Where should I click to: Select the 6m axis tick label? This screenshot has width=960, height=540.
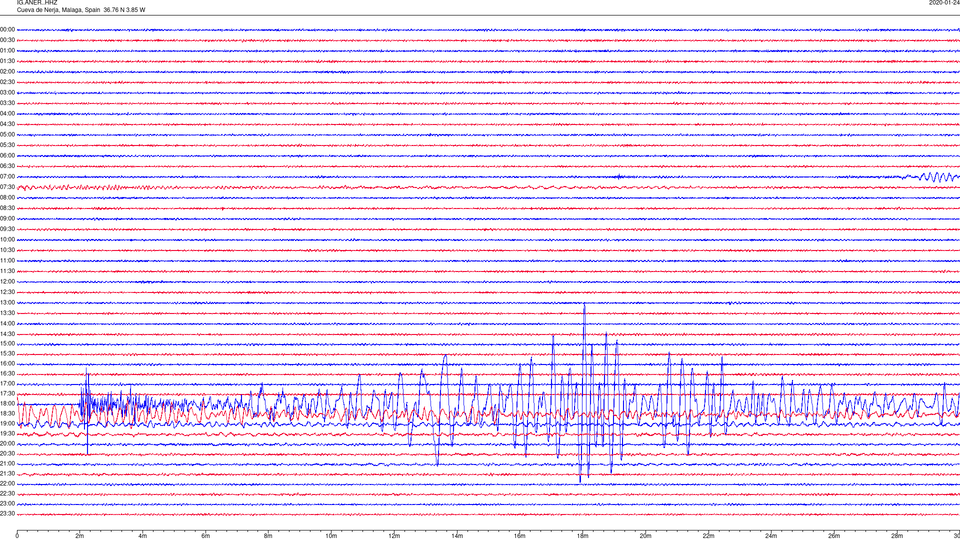coord(206,536)
